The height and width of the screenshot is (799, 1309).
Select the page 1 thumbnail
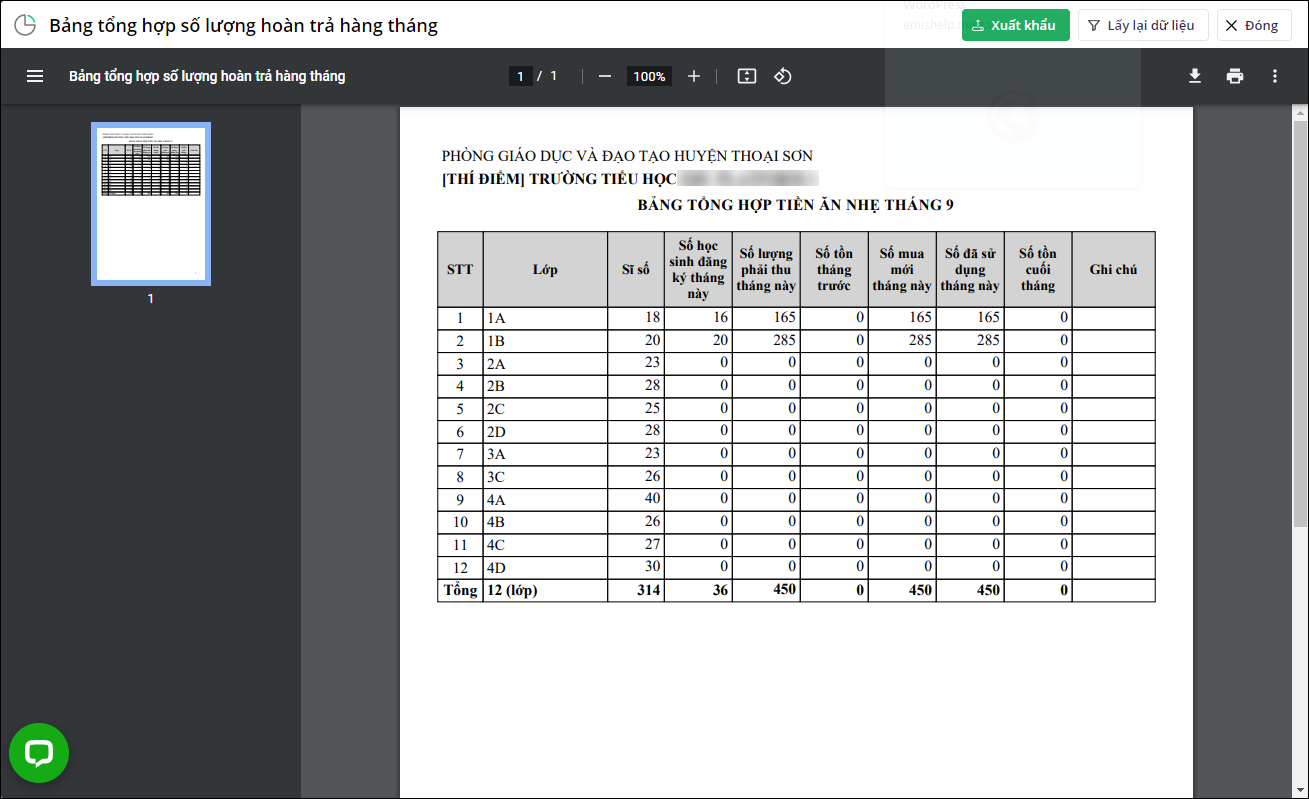point(151,204)
